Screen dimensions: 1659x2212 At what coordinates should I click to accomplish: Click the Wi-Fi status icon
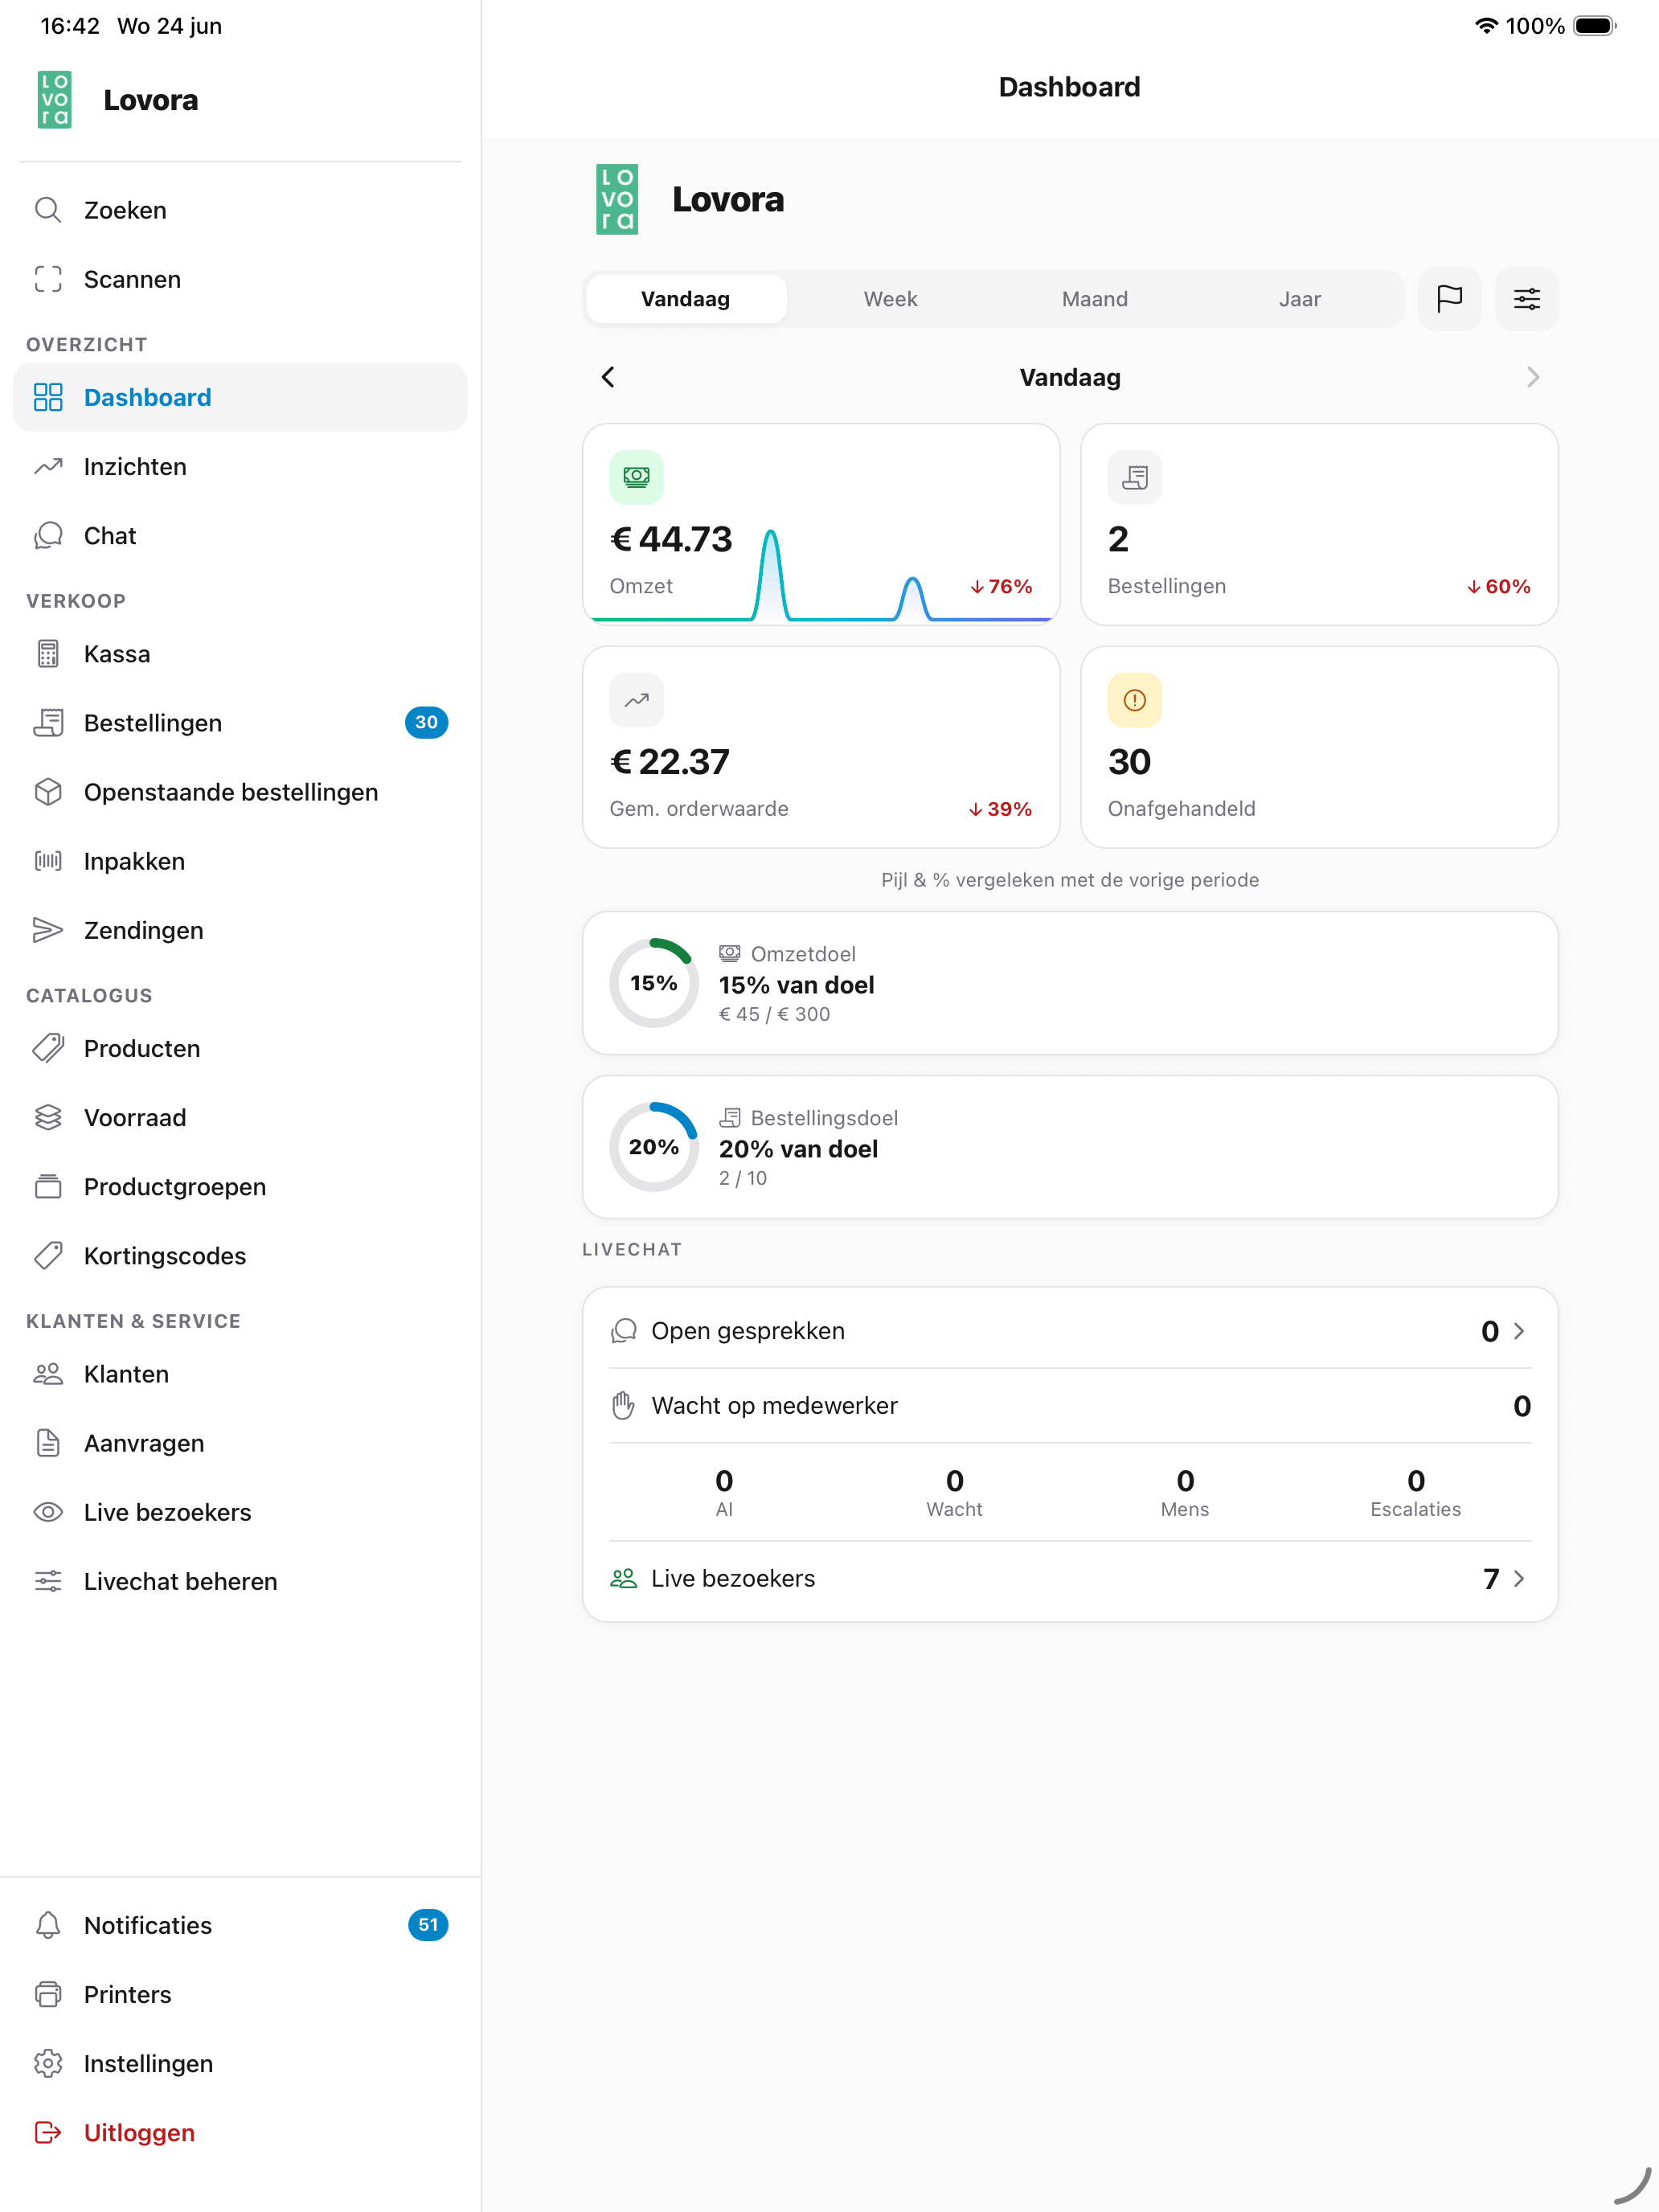[1486, 25]
